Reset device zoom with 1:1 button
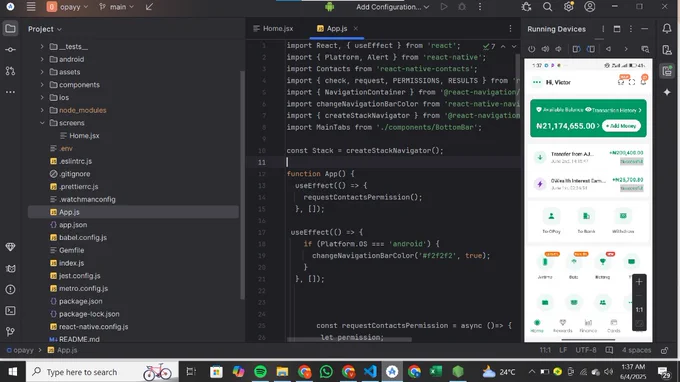This screenshot has width=680, height=382. click(639, 310)
